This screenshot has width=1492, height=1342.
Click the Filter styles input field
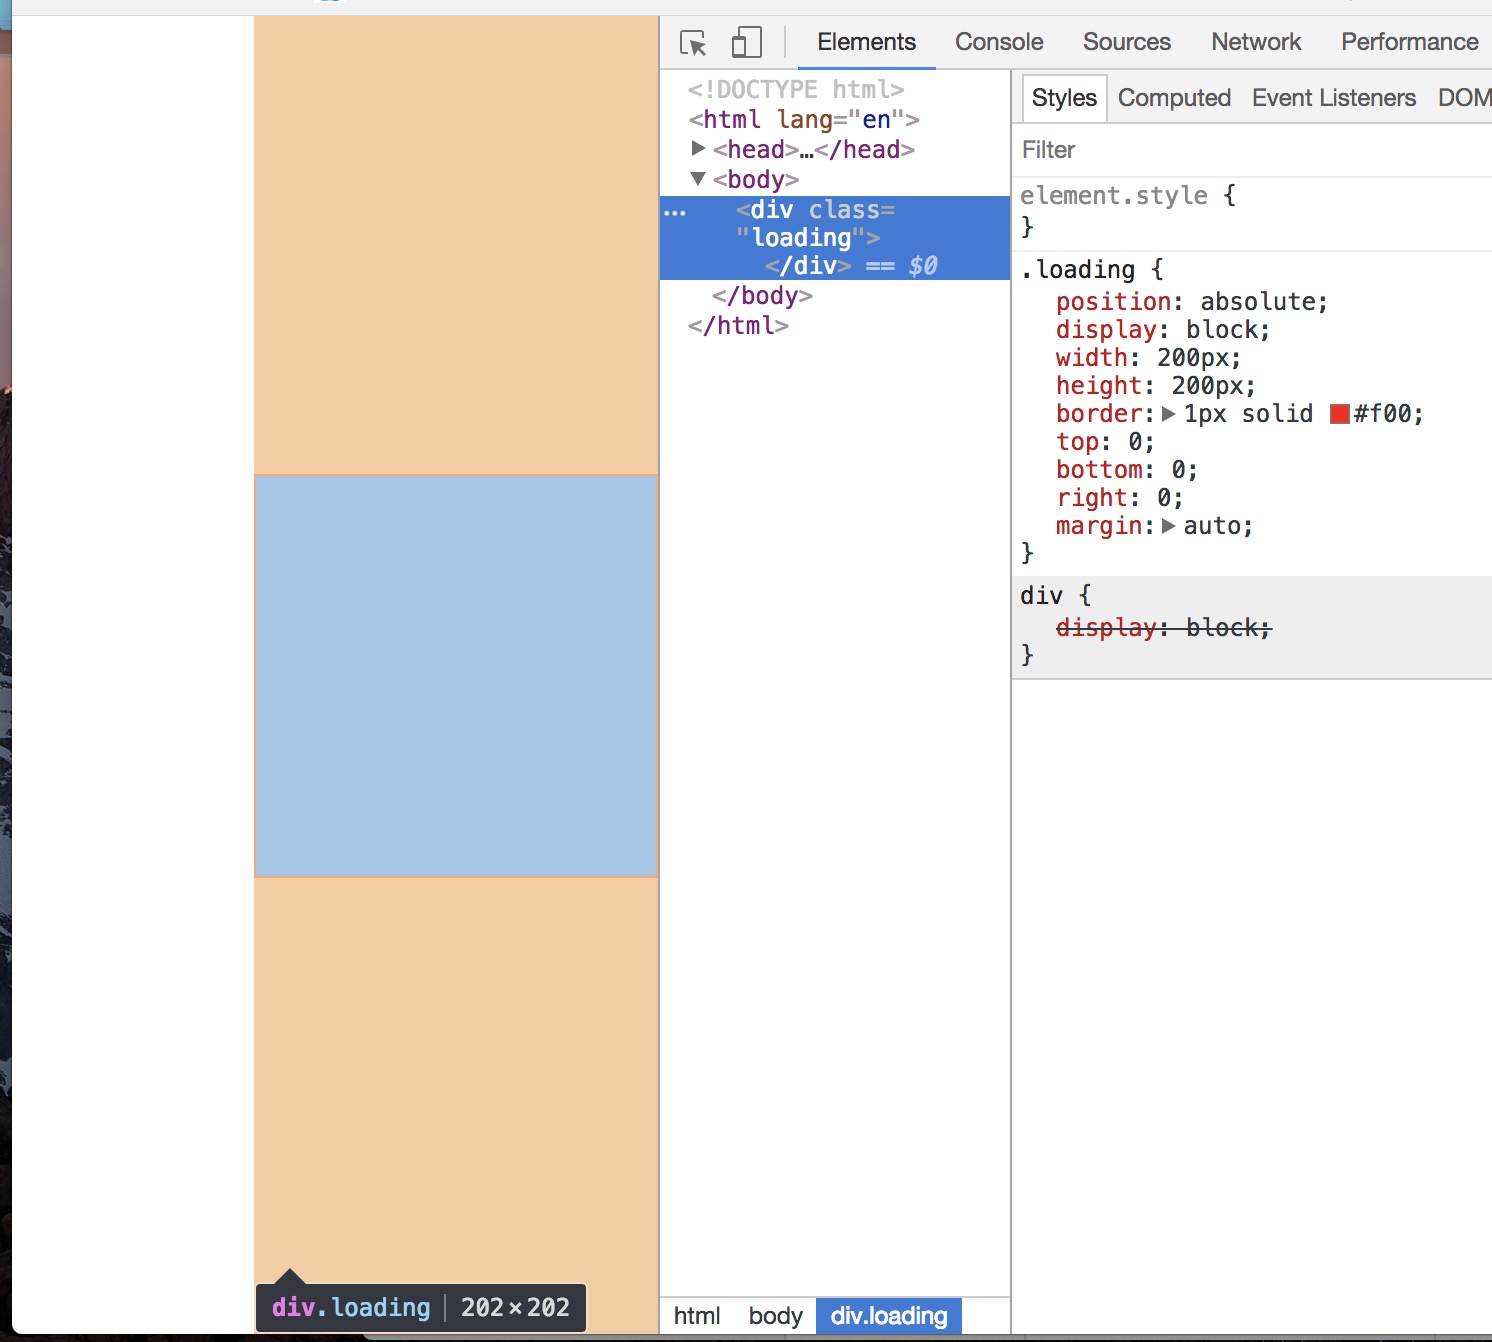pyautogui.click(x=1252, y=150)
